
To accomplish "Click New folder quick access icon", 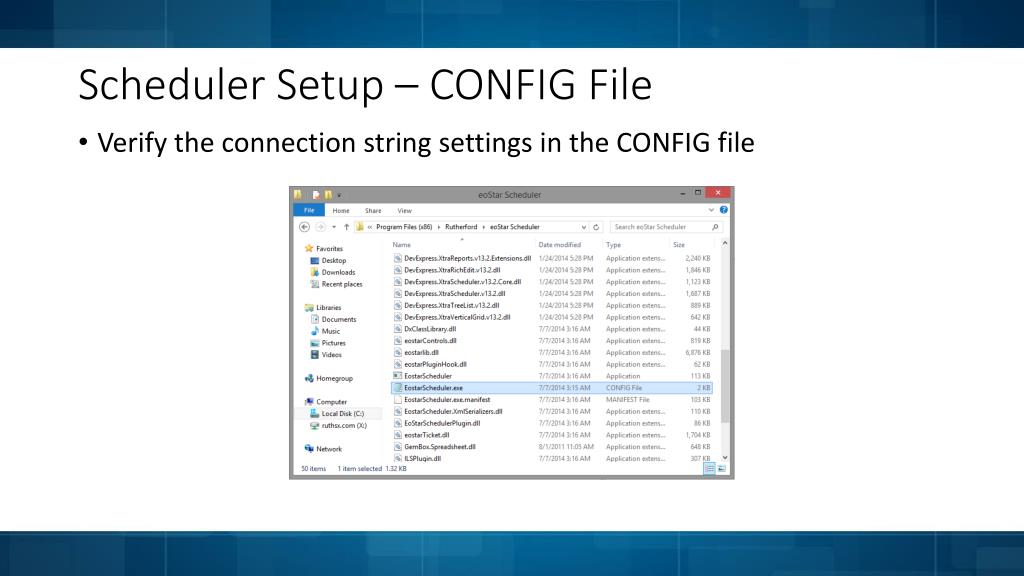I will [328, 195].
